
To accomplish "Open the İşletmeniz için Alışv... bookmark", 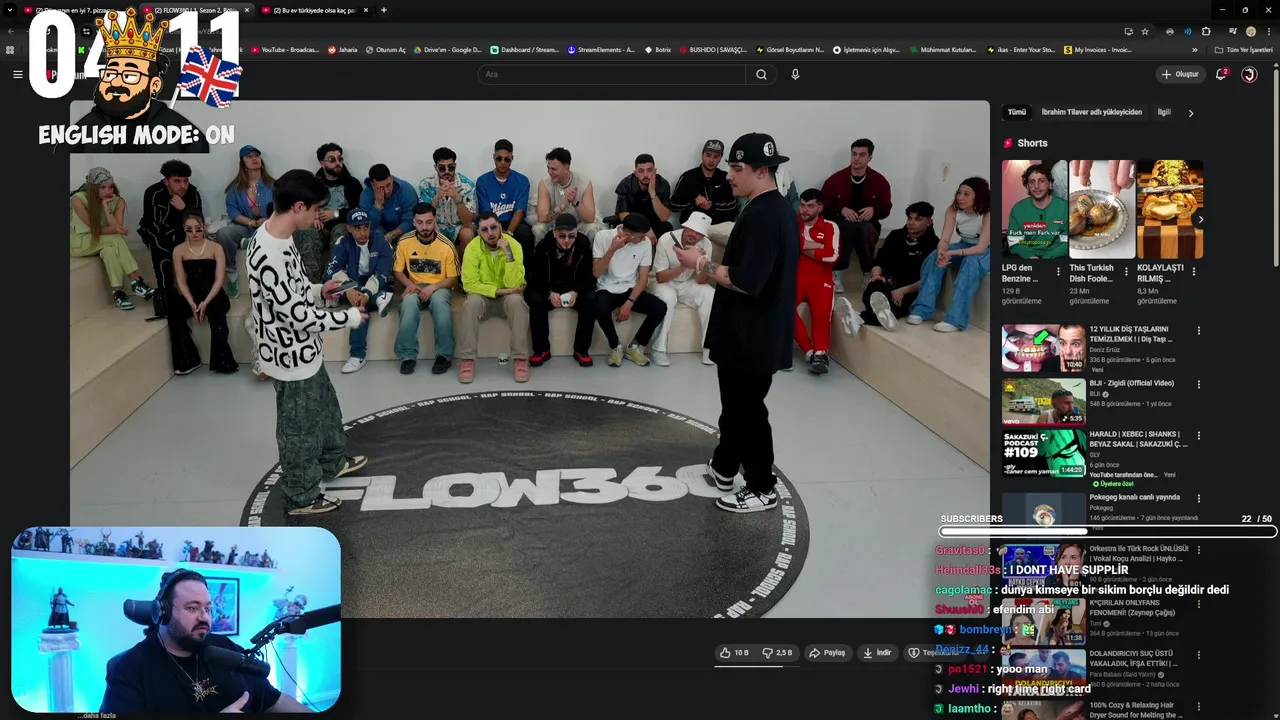I will point(867,49).
